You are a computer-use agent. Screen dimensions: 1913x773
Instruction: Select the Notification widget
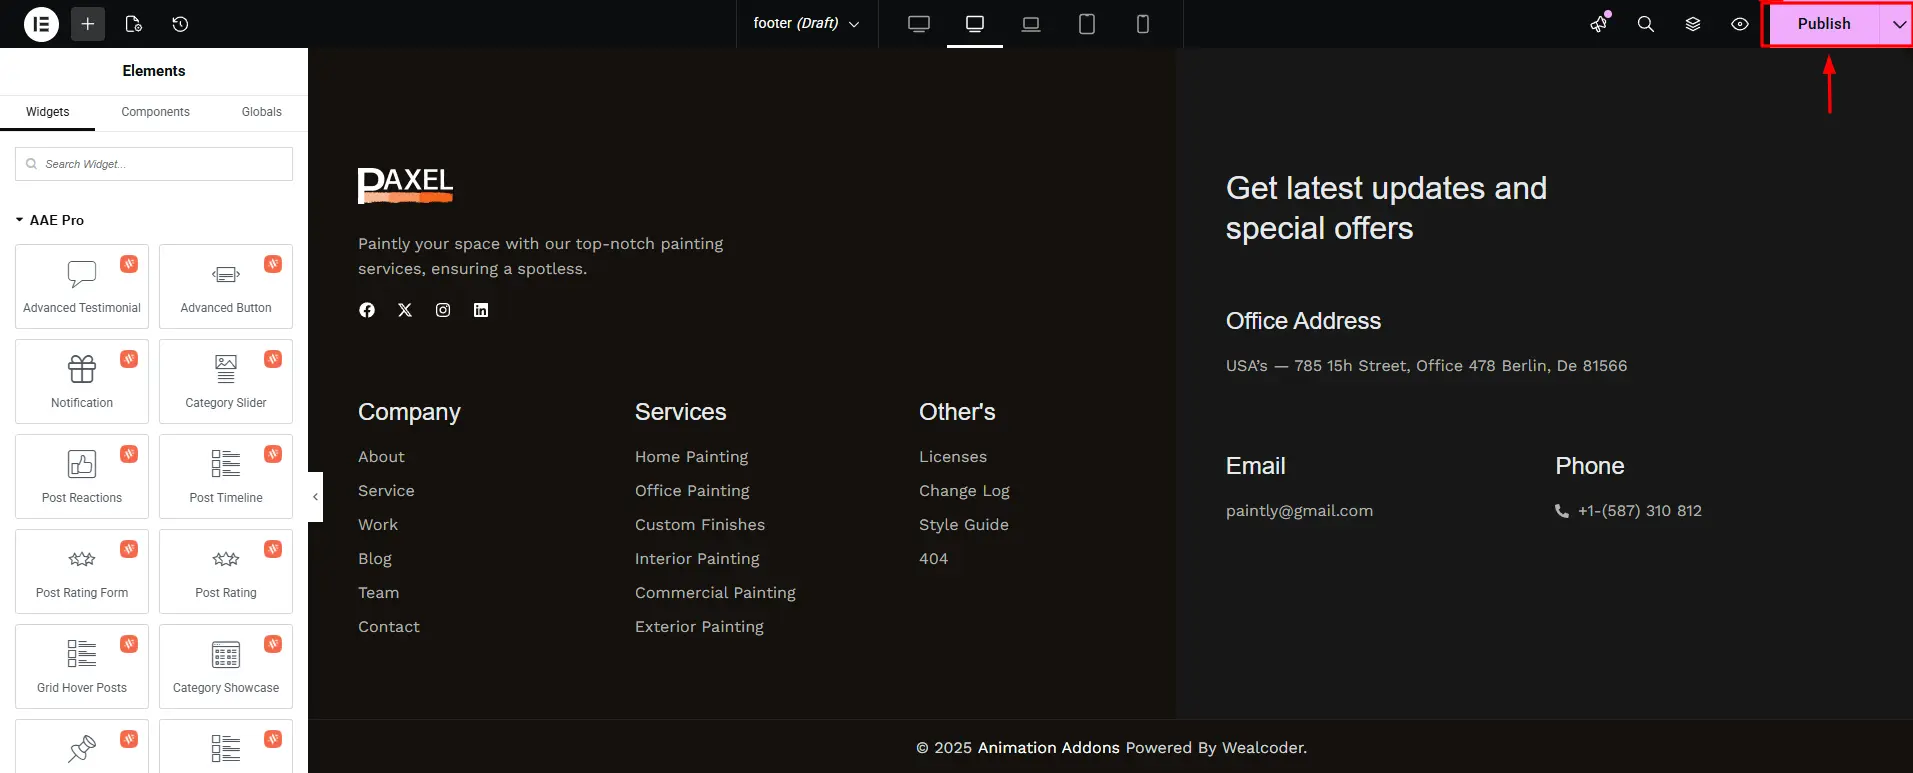82,381
